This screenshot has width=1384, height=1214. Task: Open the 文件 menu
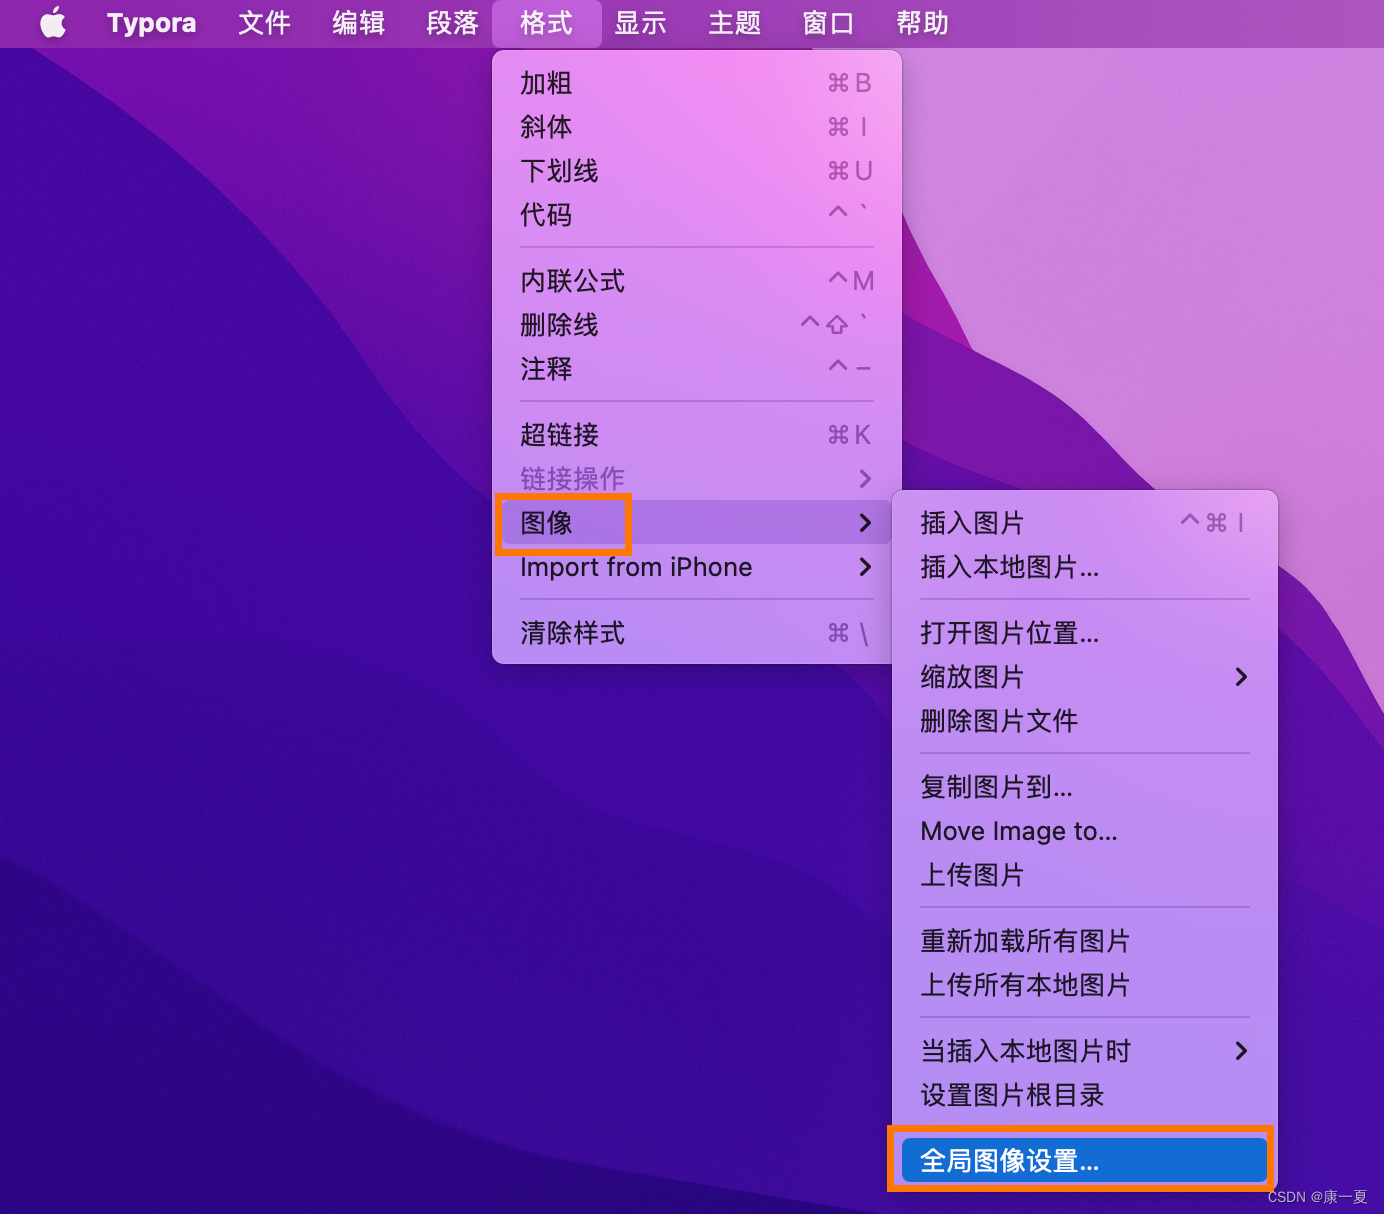[263, 23]
